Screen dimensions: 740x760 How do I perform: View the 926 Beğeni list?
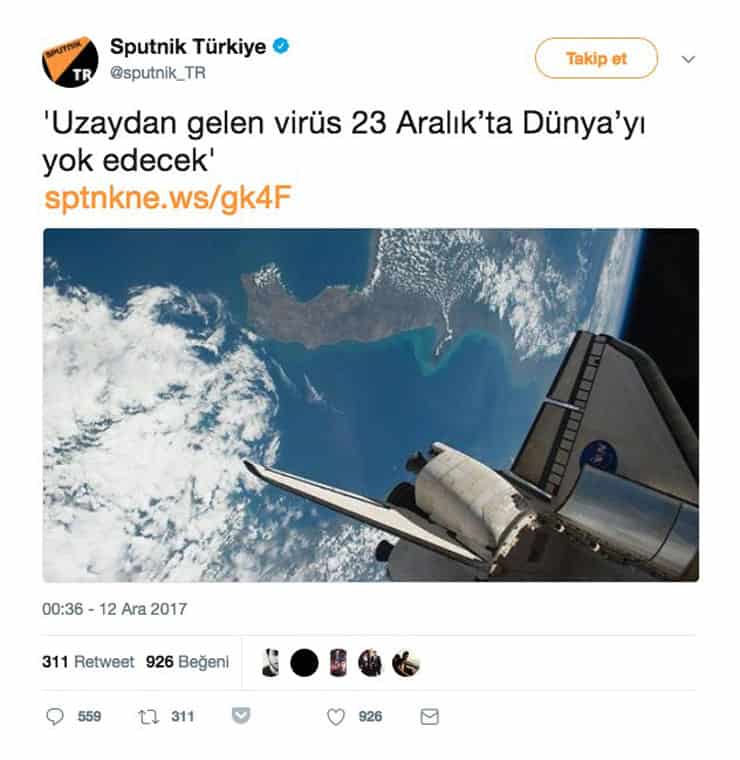pyautogui.click(x=187, y=662)
